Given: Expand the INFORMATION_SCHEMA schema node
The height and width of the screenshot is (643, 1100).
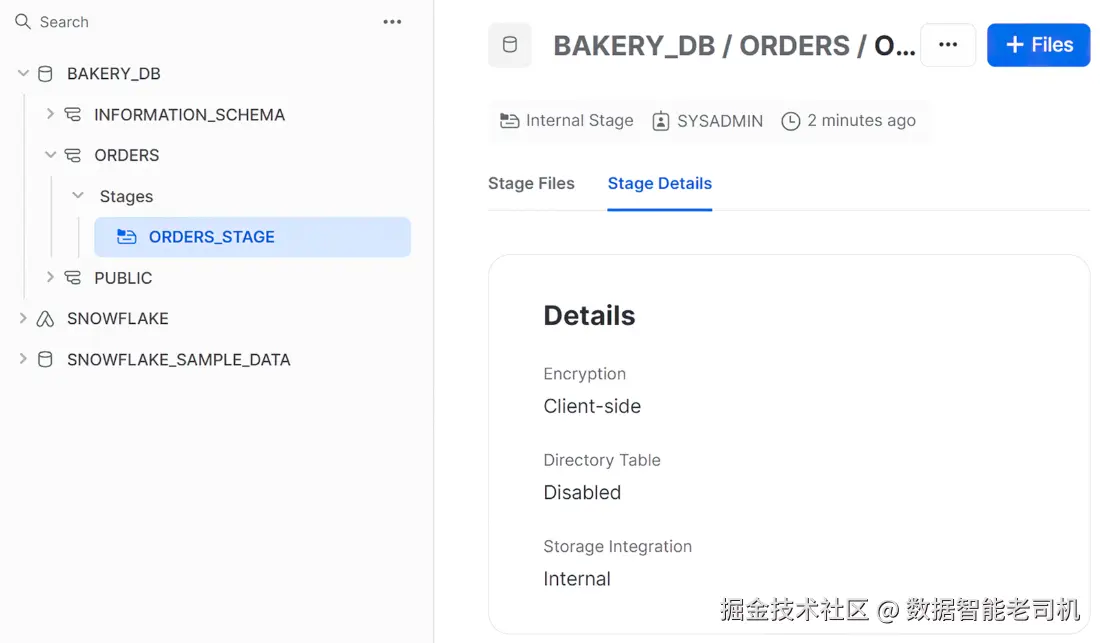Looking at the screenshot, I should [x=50, y=114].
